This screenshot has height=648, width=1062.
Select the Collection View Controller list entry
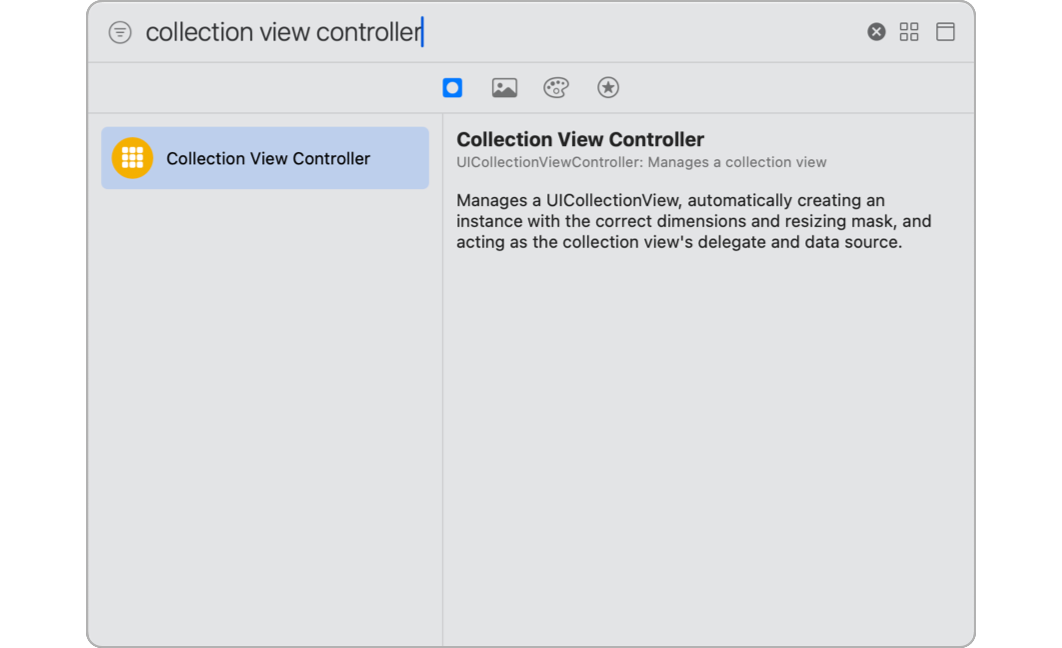pos(265,157)
